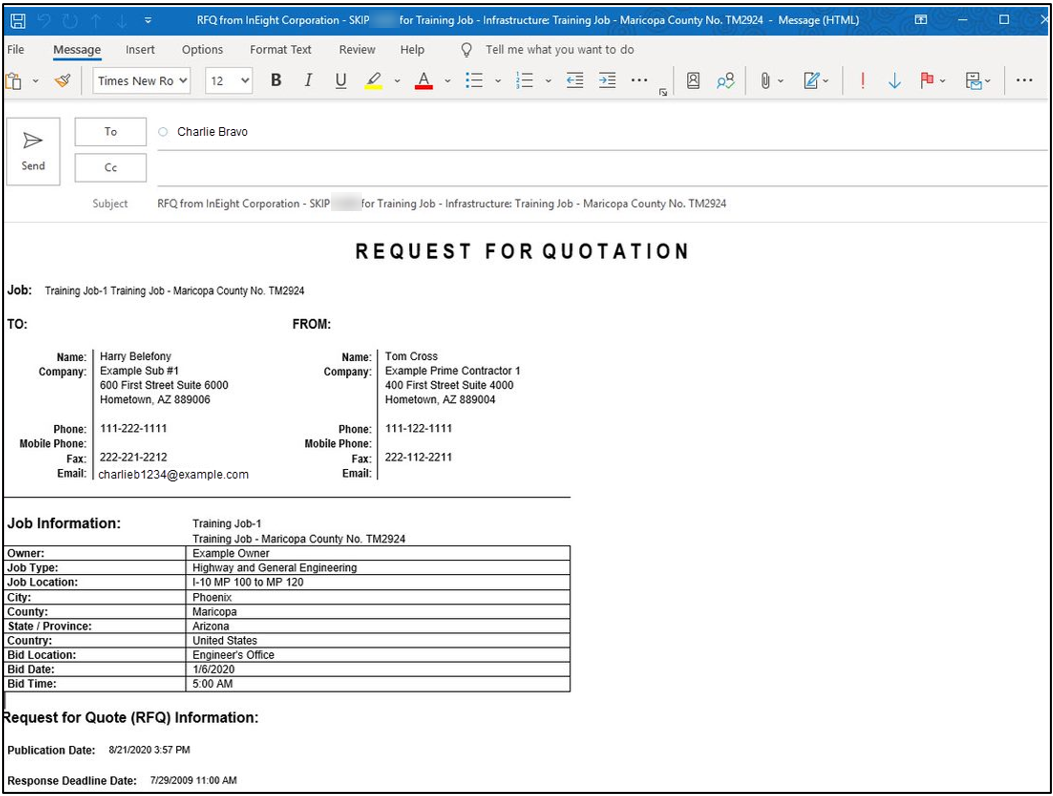Toggle the numbered list
This screenshot has height=796, width=1053.
tap(524, 81)
